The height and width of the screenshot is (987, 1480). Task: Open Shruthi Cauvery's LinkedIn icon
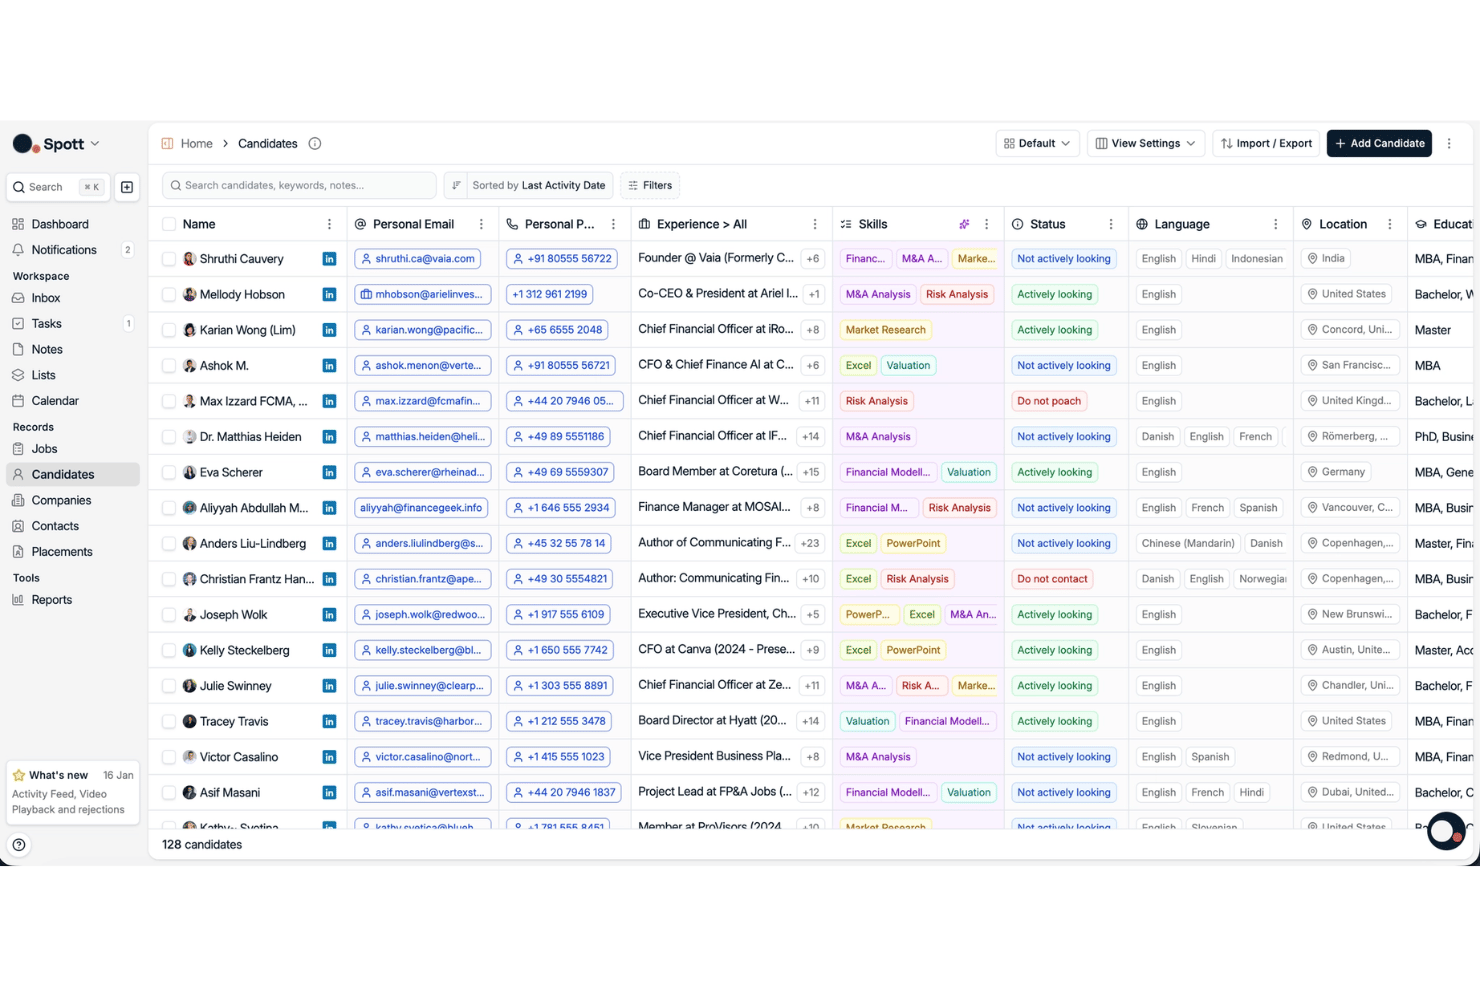329,259
